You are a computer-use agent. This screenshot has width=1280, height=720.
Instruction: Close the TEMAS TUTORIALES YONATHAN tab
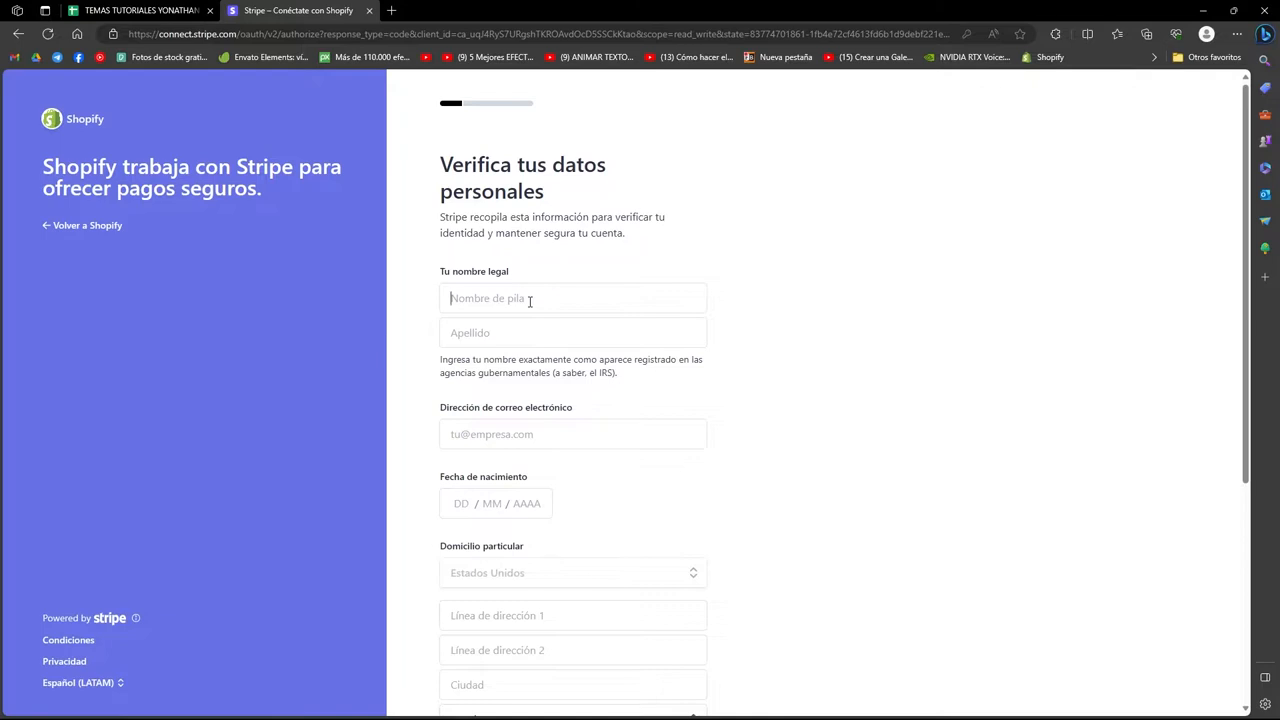click(x=210, y=10)
